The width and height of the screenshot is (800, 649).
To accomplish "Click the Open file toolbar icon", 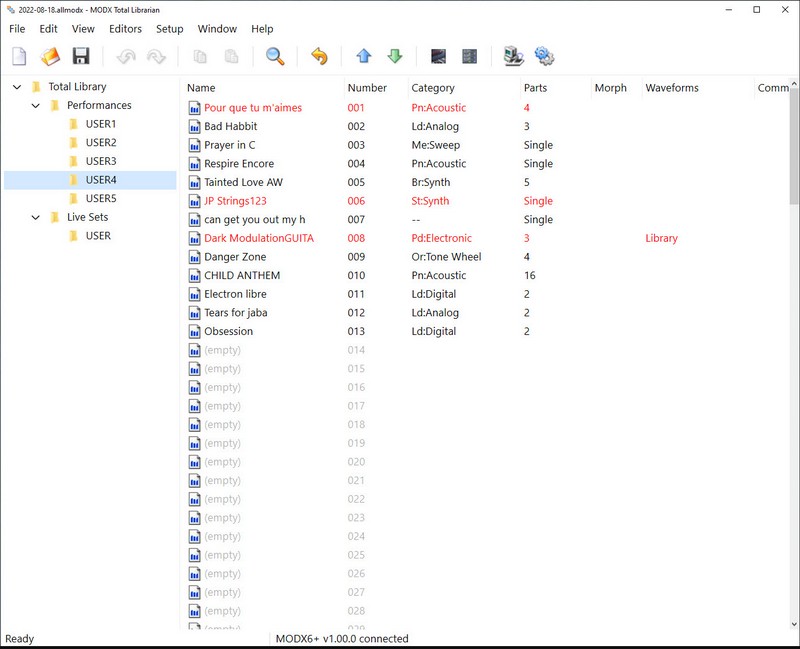I will [x=50, y=56].
